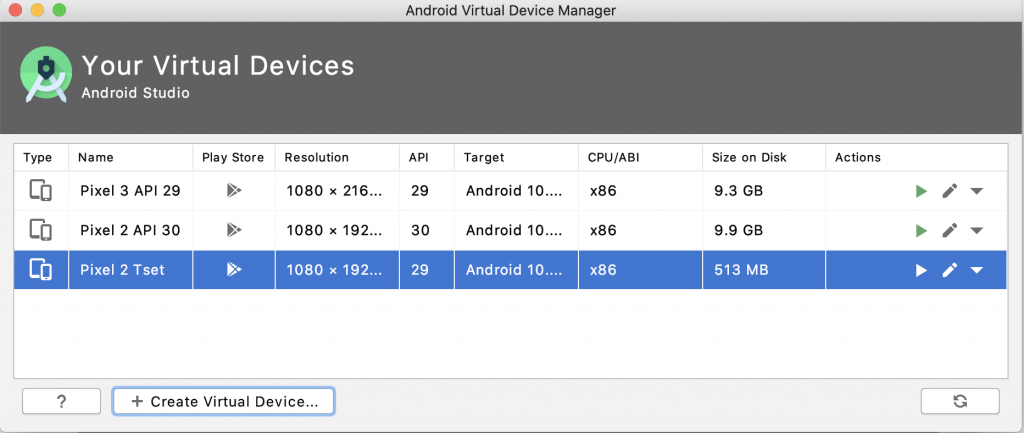Image resolution: width=1024 pixels, height=433 pixels.
Task: Open more actions for Pixel 2 Tset
Action: [976, 270]
